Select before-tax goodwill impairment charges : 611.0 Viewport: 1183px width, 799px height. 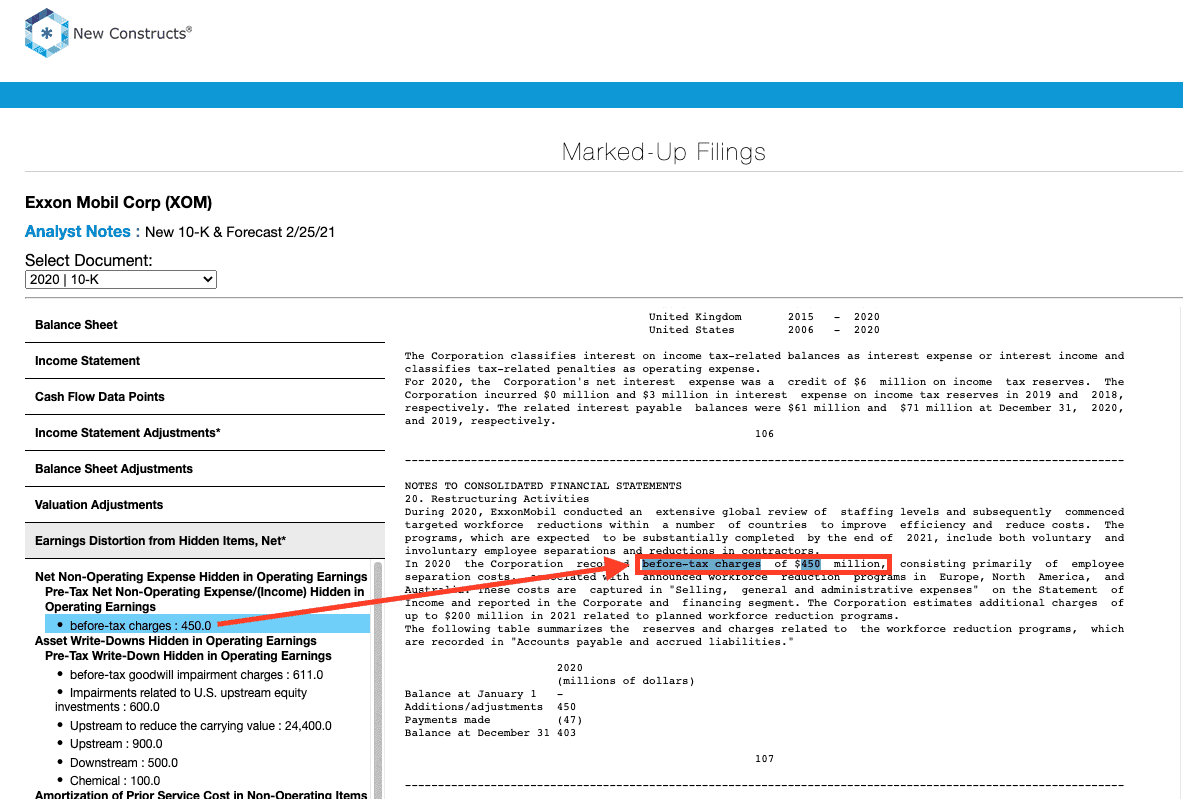[x=196, y=675]
